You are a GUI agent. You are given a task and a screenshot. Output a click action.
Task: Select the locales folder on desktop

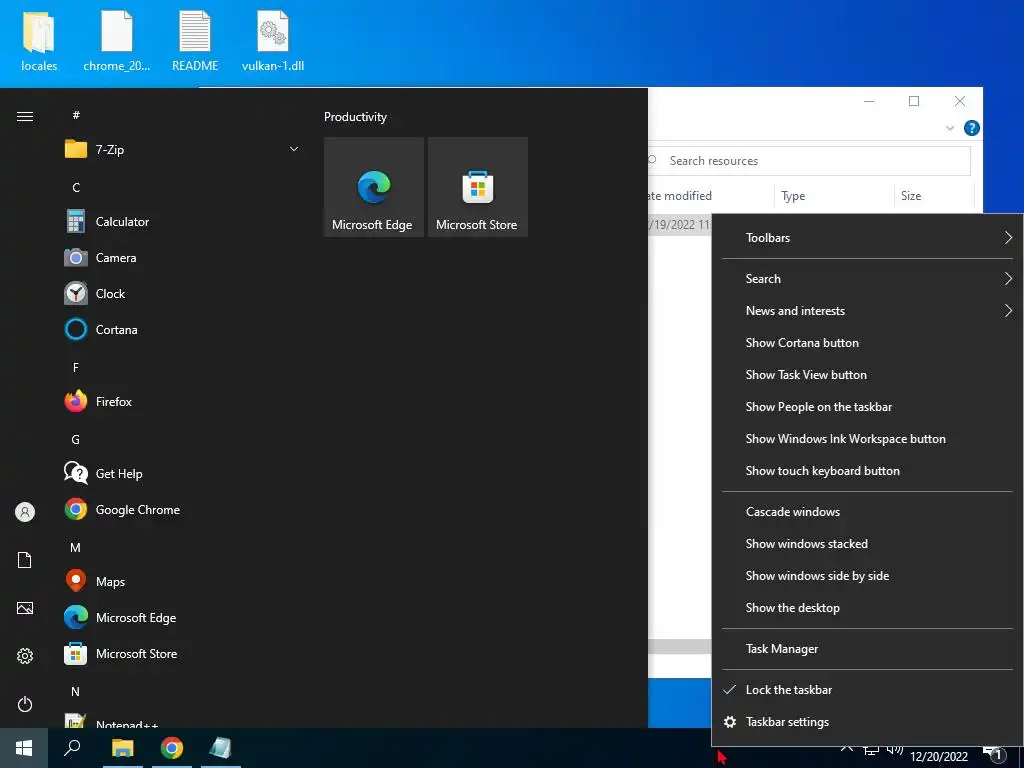pos(39,40)
